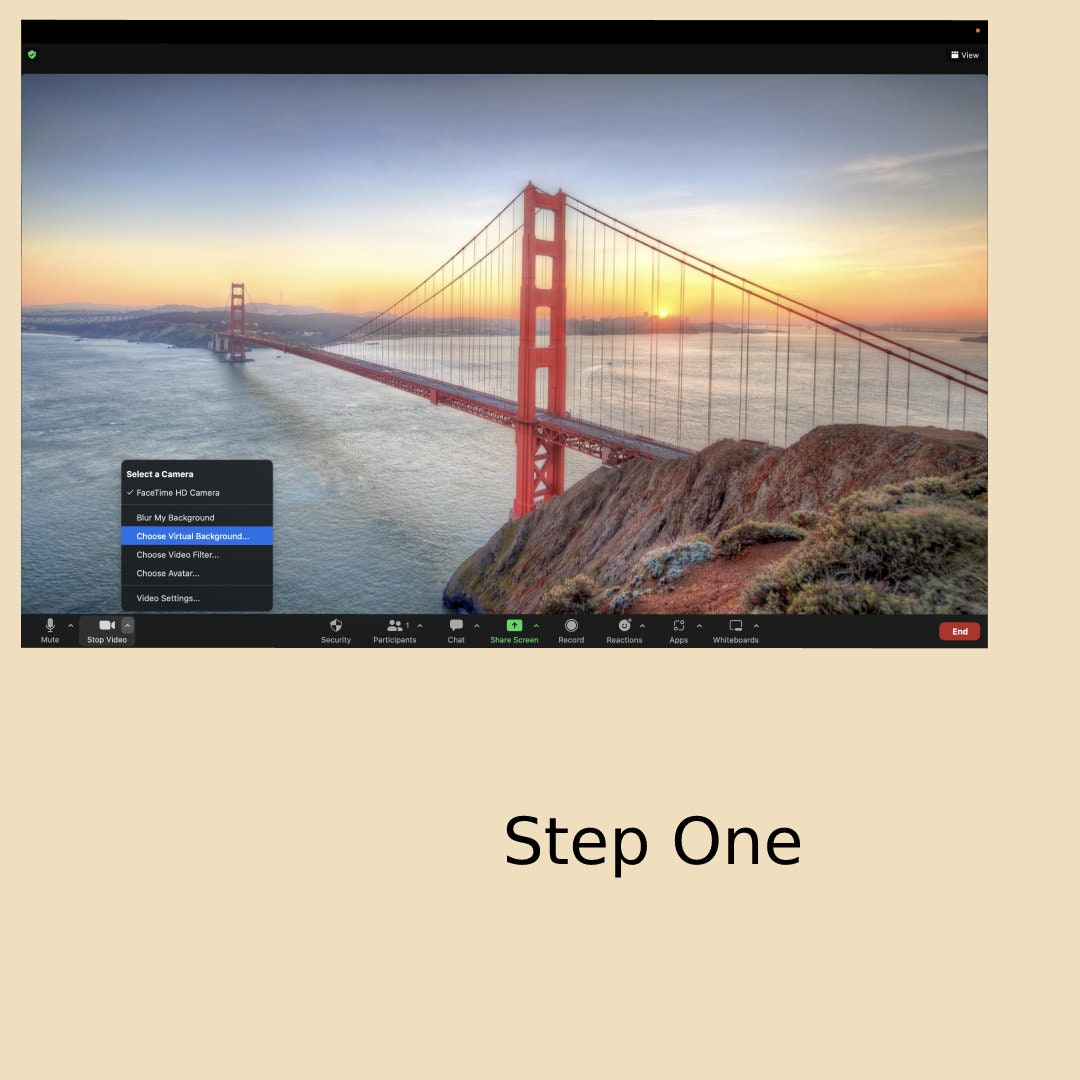Open the Security options

(335, 631)
